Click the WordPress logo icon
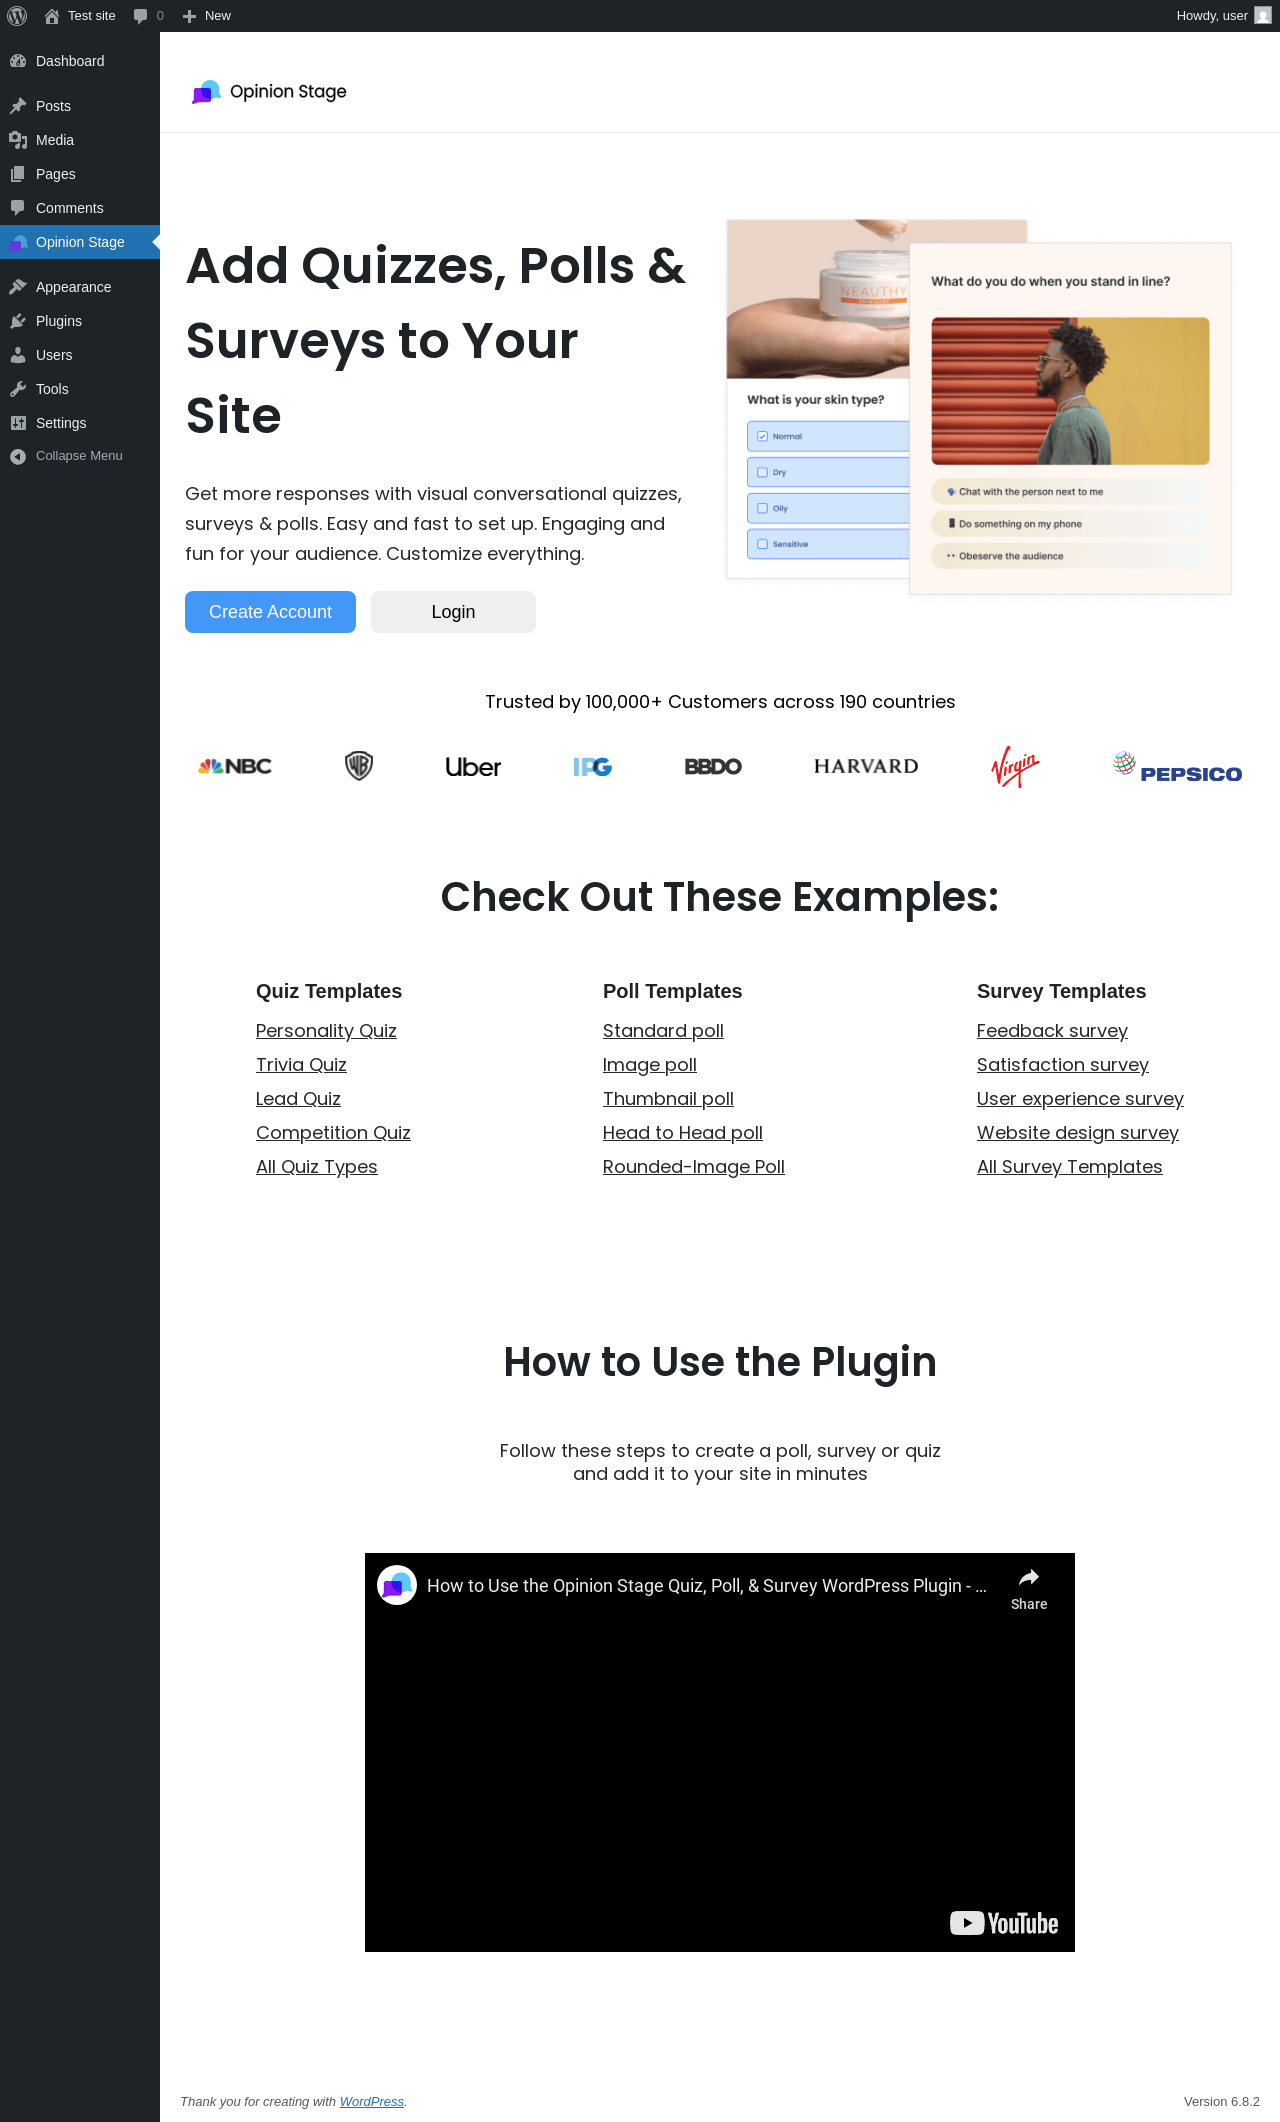This screenshot has height=2122, width=1280. point(17,16)
